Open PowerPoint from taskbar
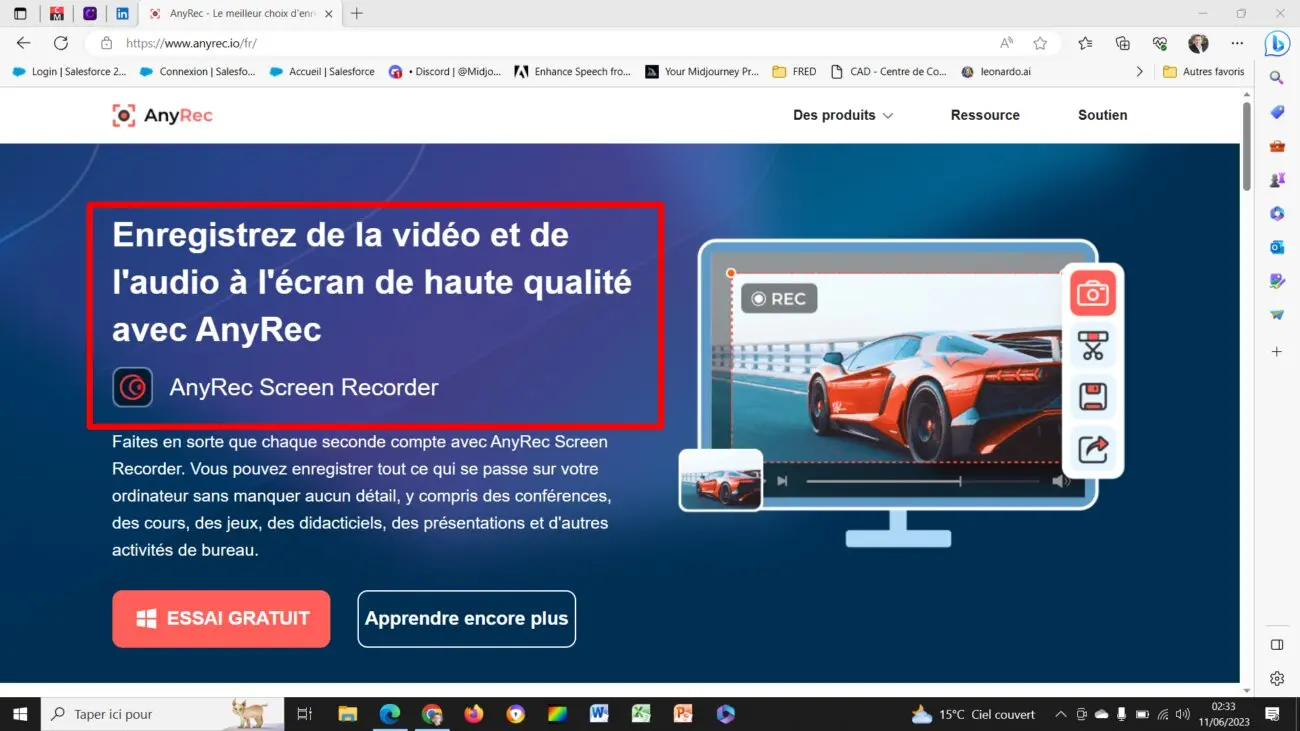Viewport: 1300px width, 731px height. [x=683, y=714]
